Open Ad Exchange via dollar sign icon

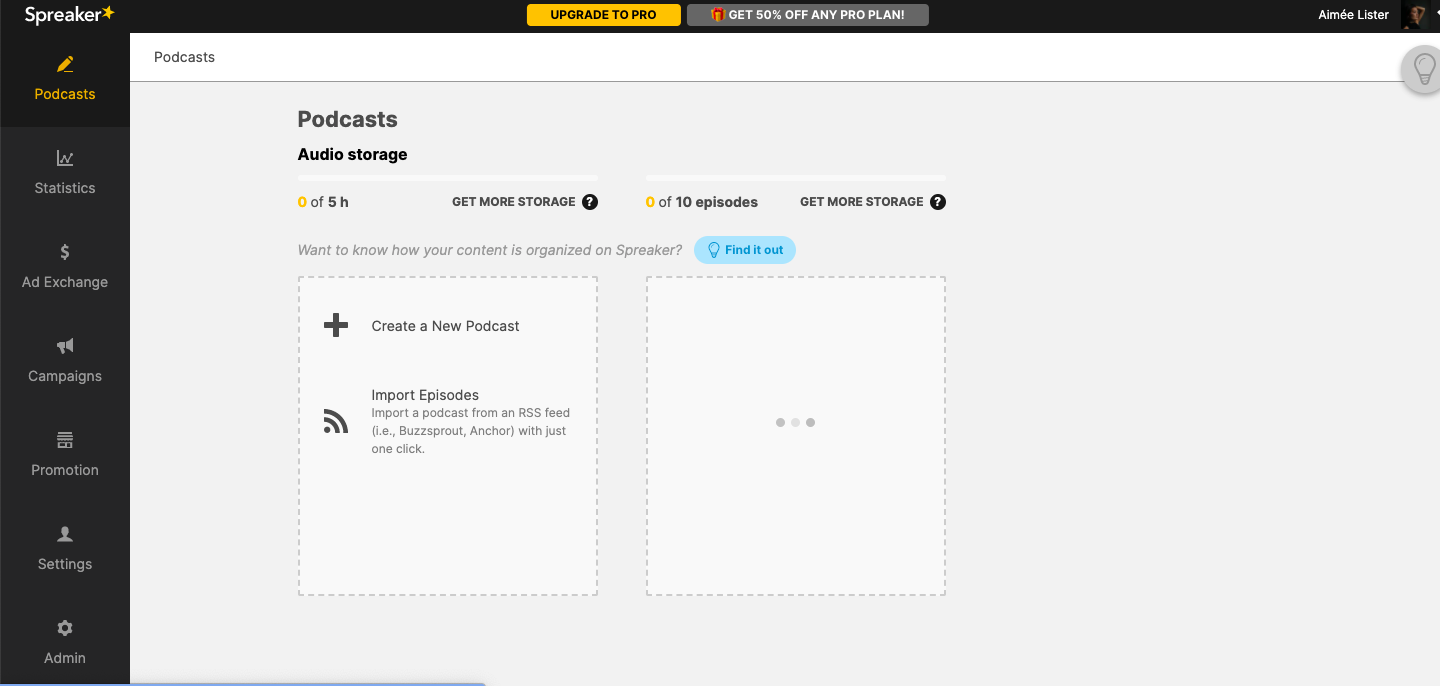[64, 251]
